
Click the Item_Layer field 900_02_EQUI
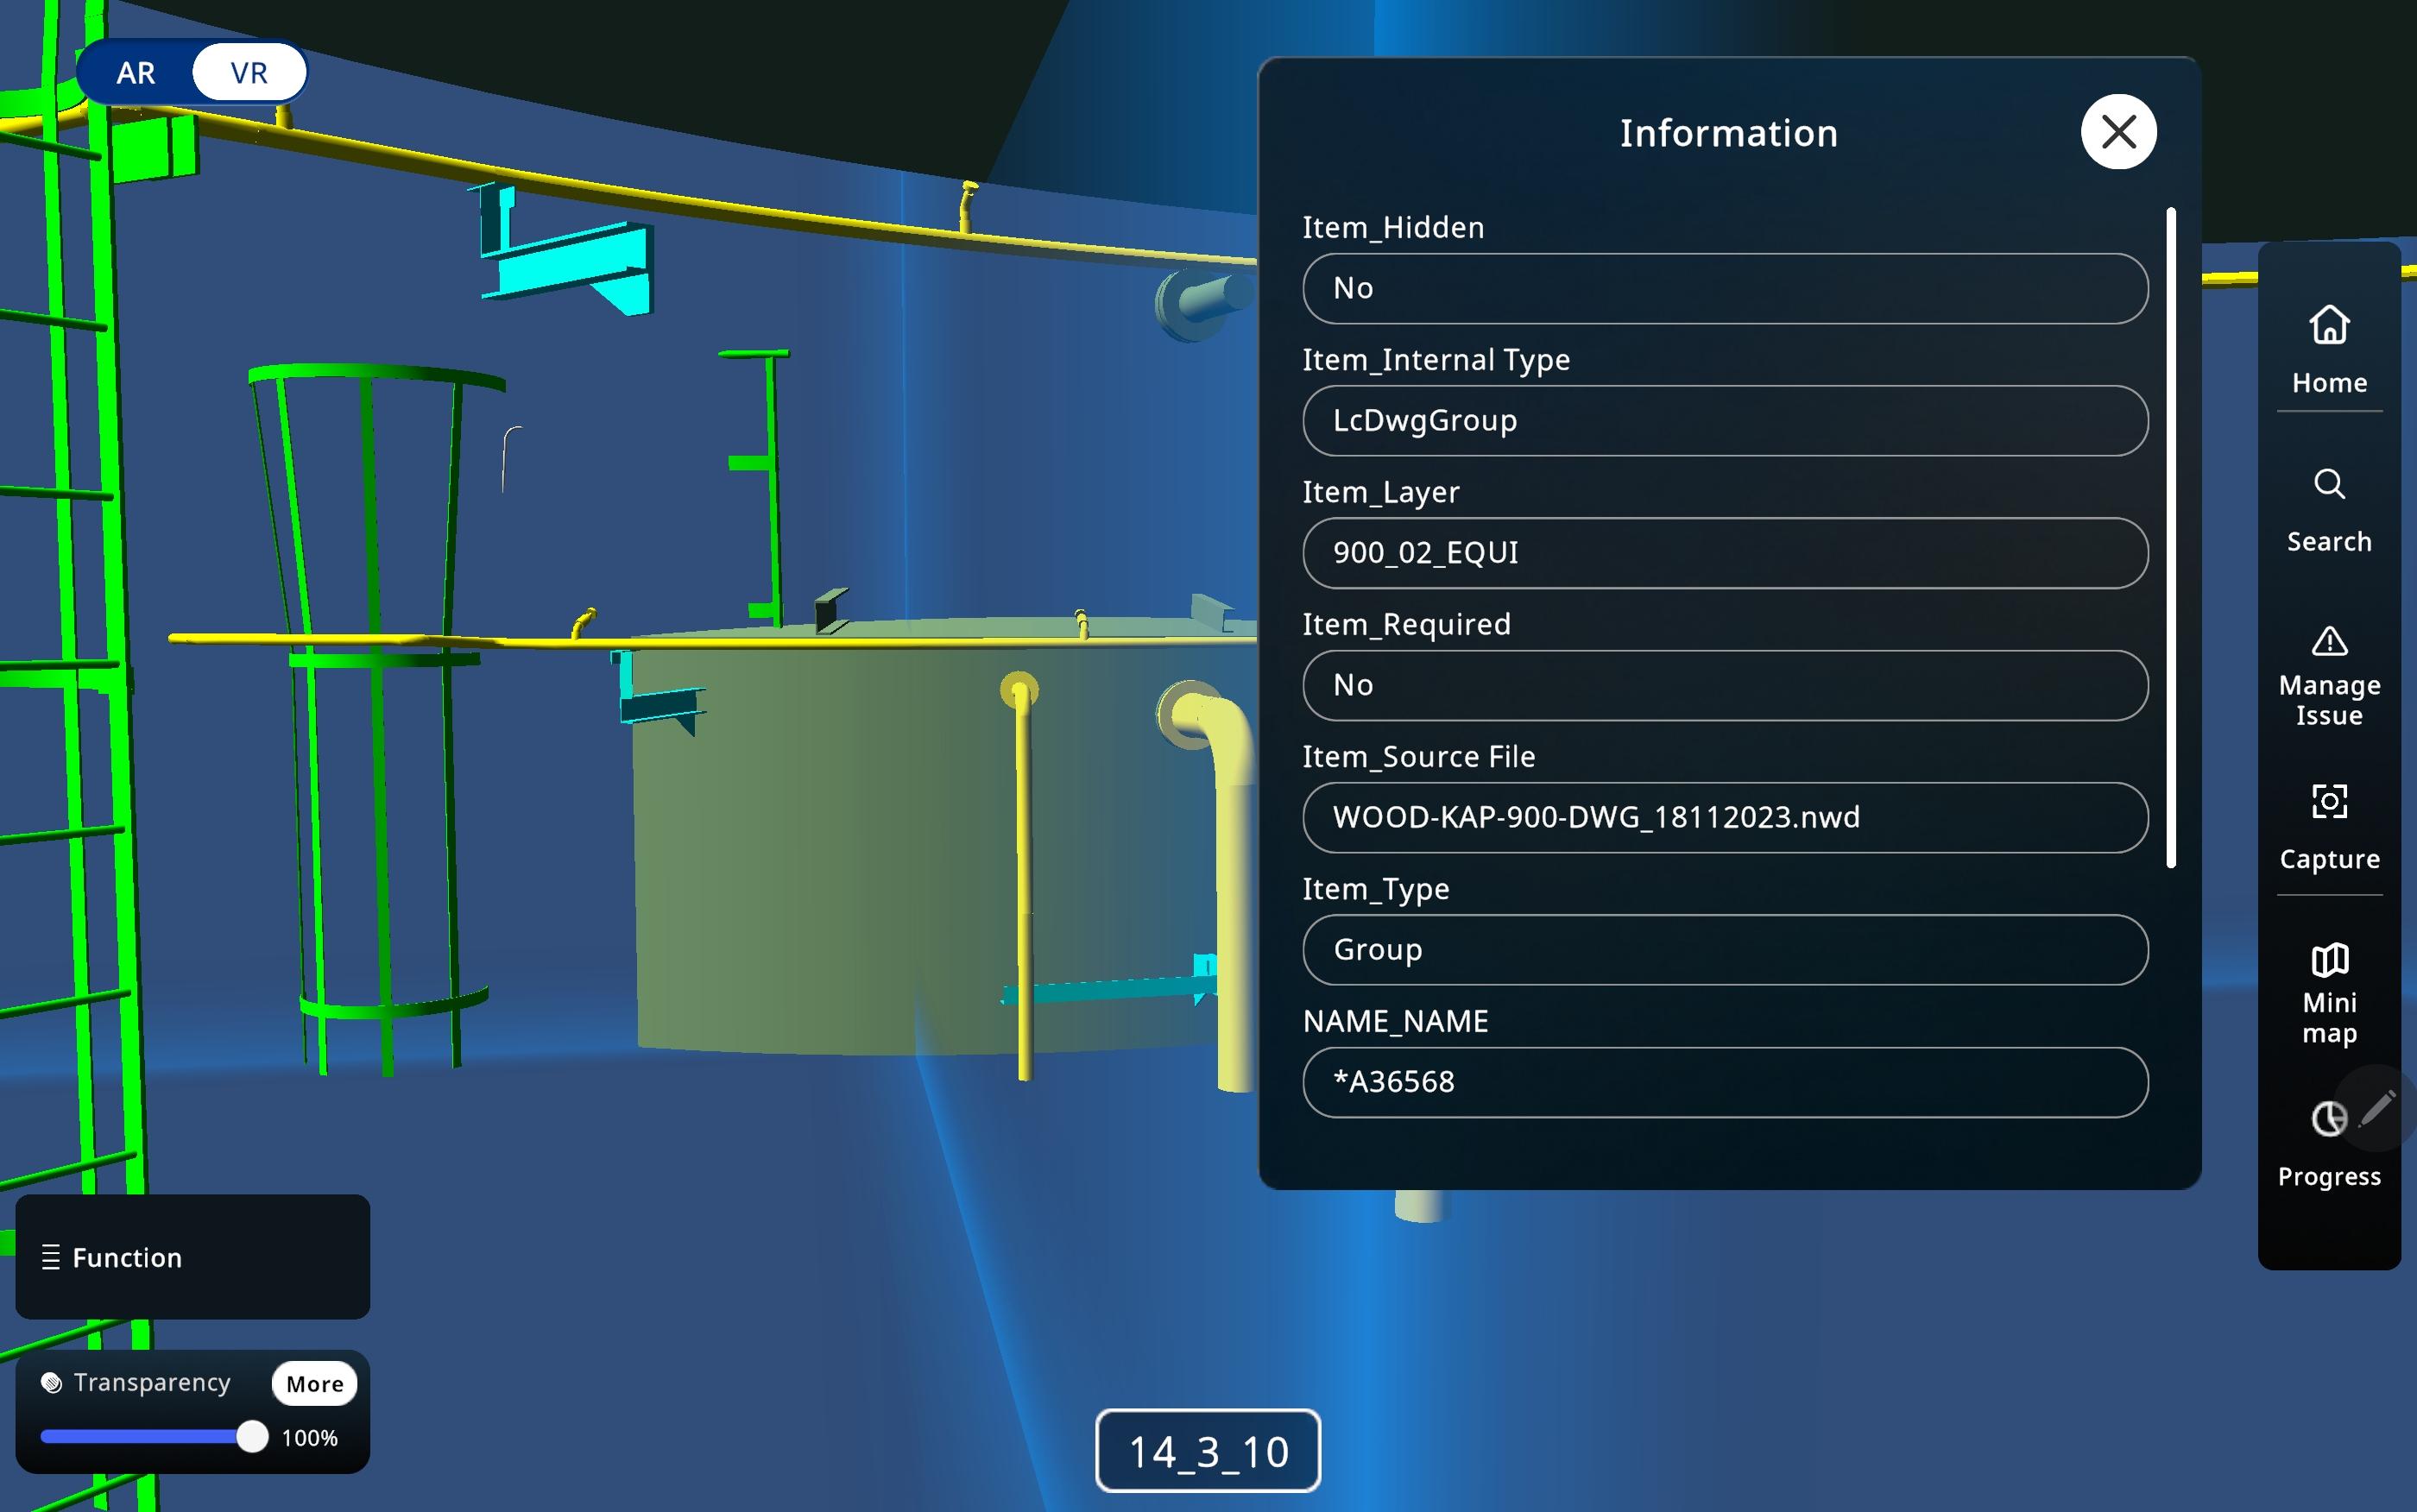pos(1724,553)
